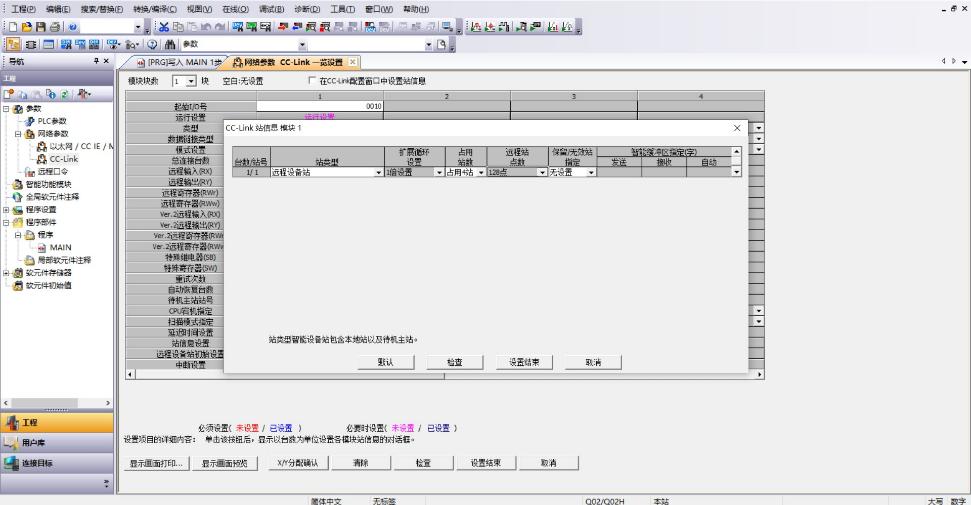Click 局部软元件注释 tree item
971x505 pixels.
(64, 260)
